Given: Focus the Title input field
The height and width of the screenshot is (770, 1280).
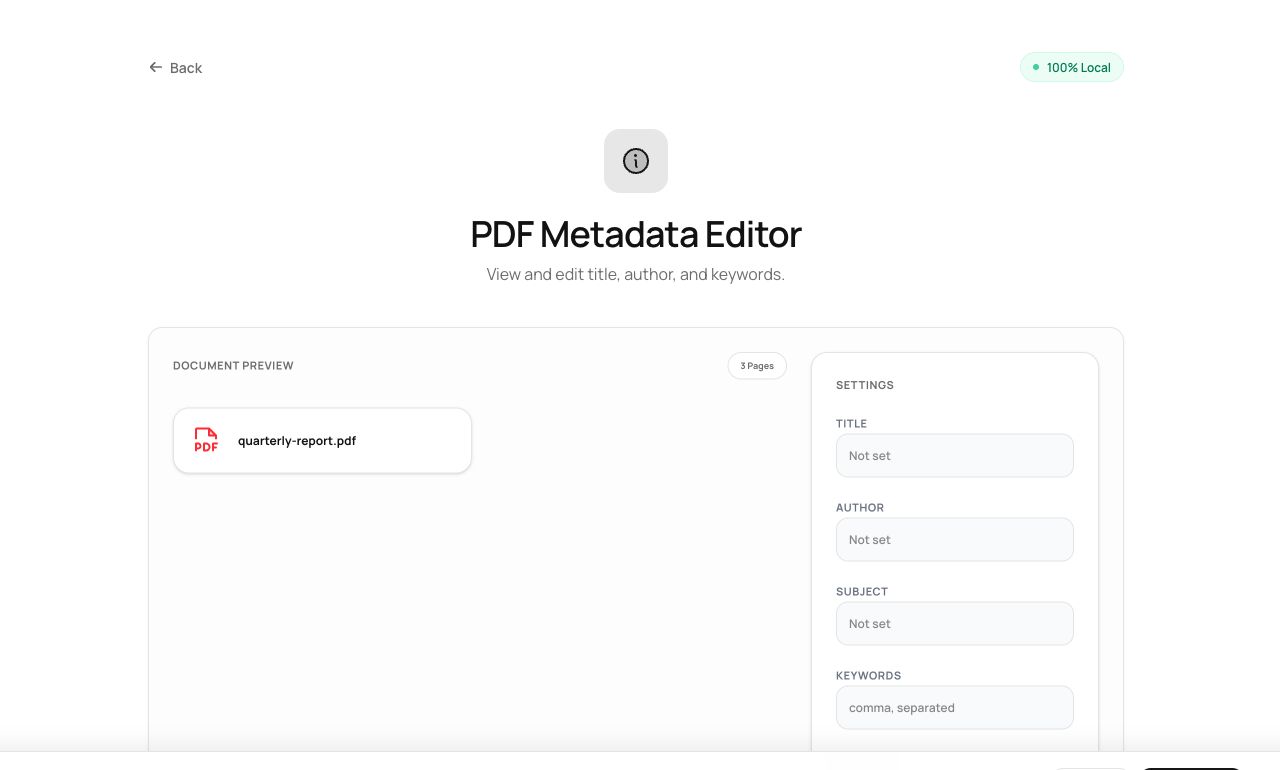Looking at the screenshot, I should click(x=955, y=455).
